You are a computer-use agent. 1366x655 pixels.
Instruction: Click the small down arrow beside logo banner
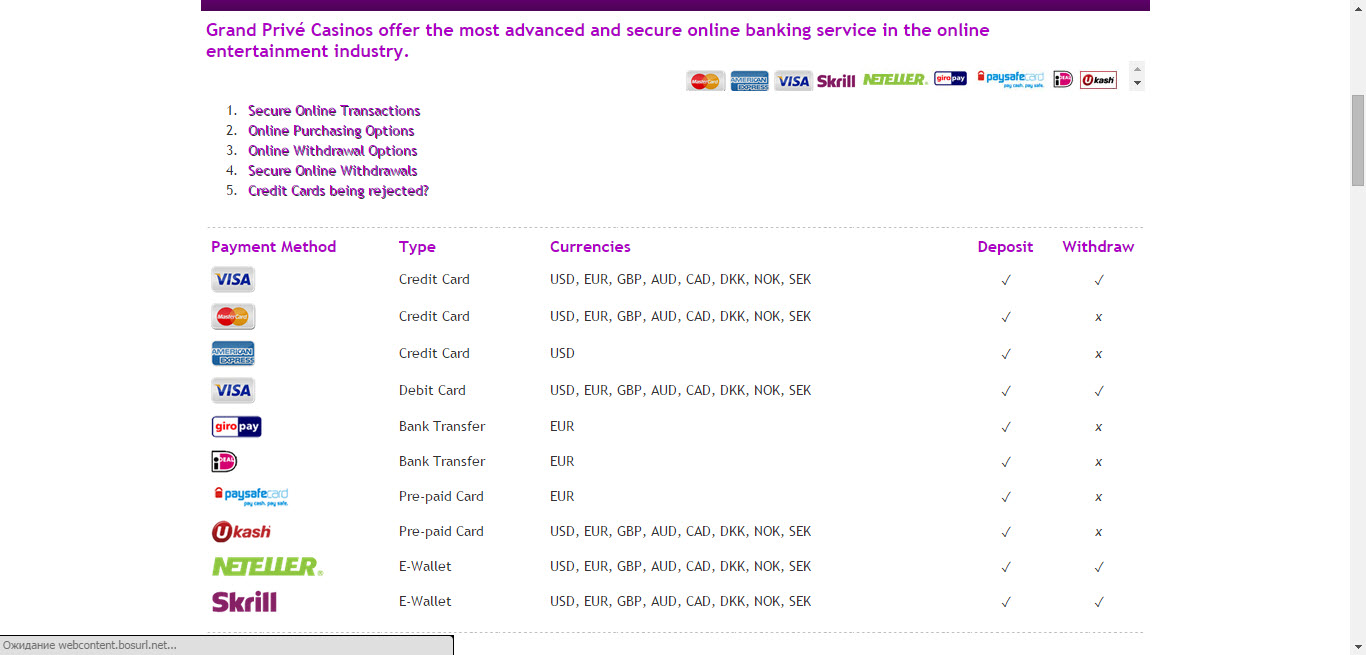tap(1136, 84)
